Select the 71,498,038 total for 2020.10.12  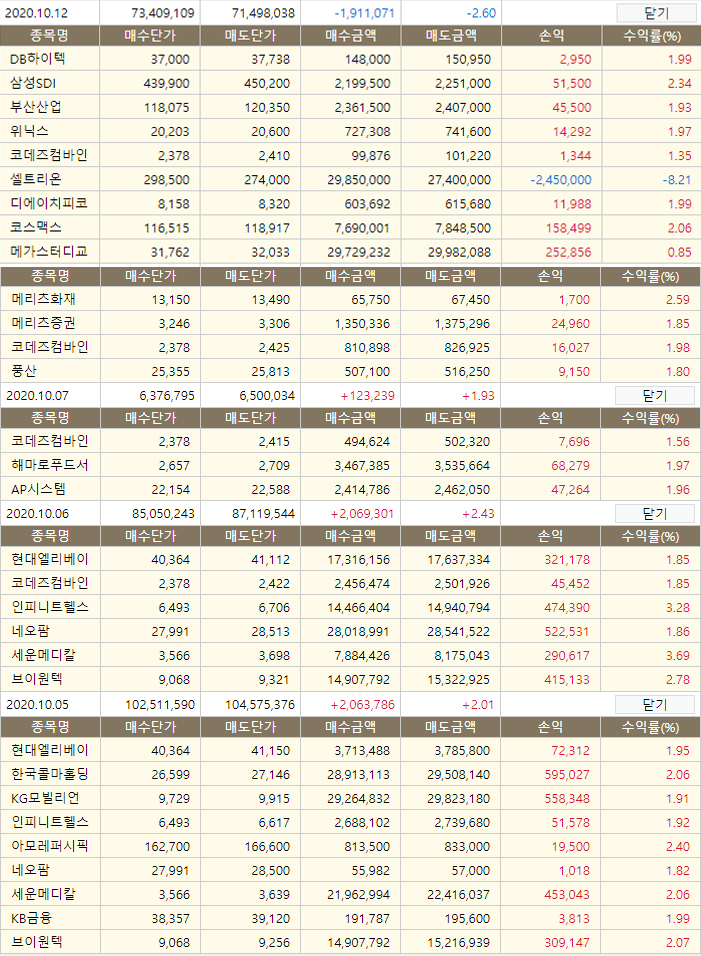(x=263, y=13)
